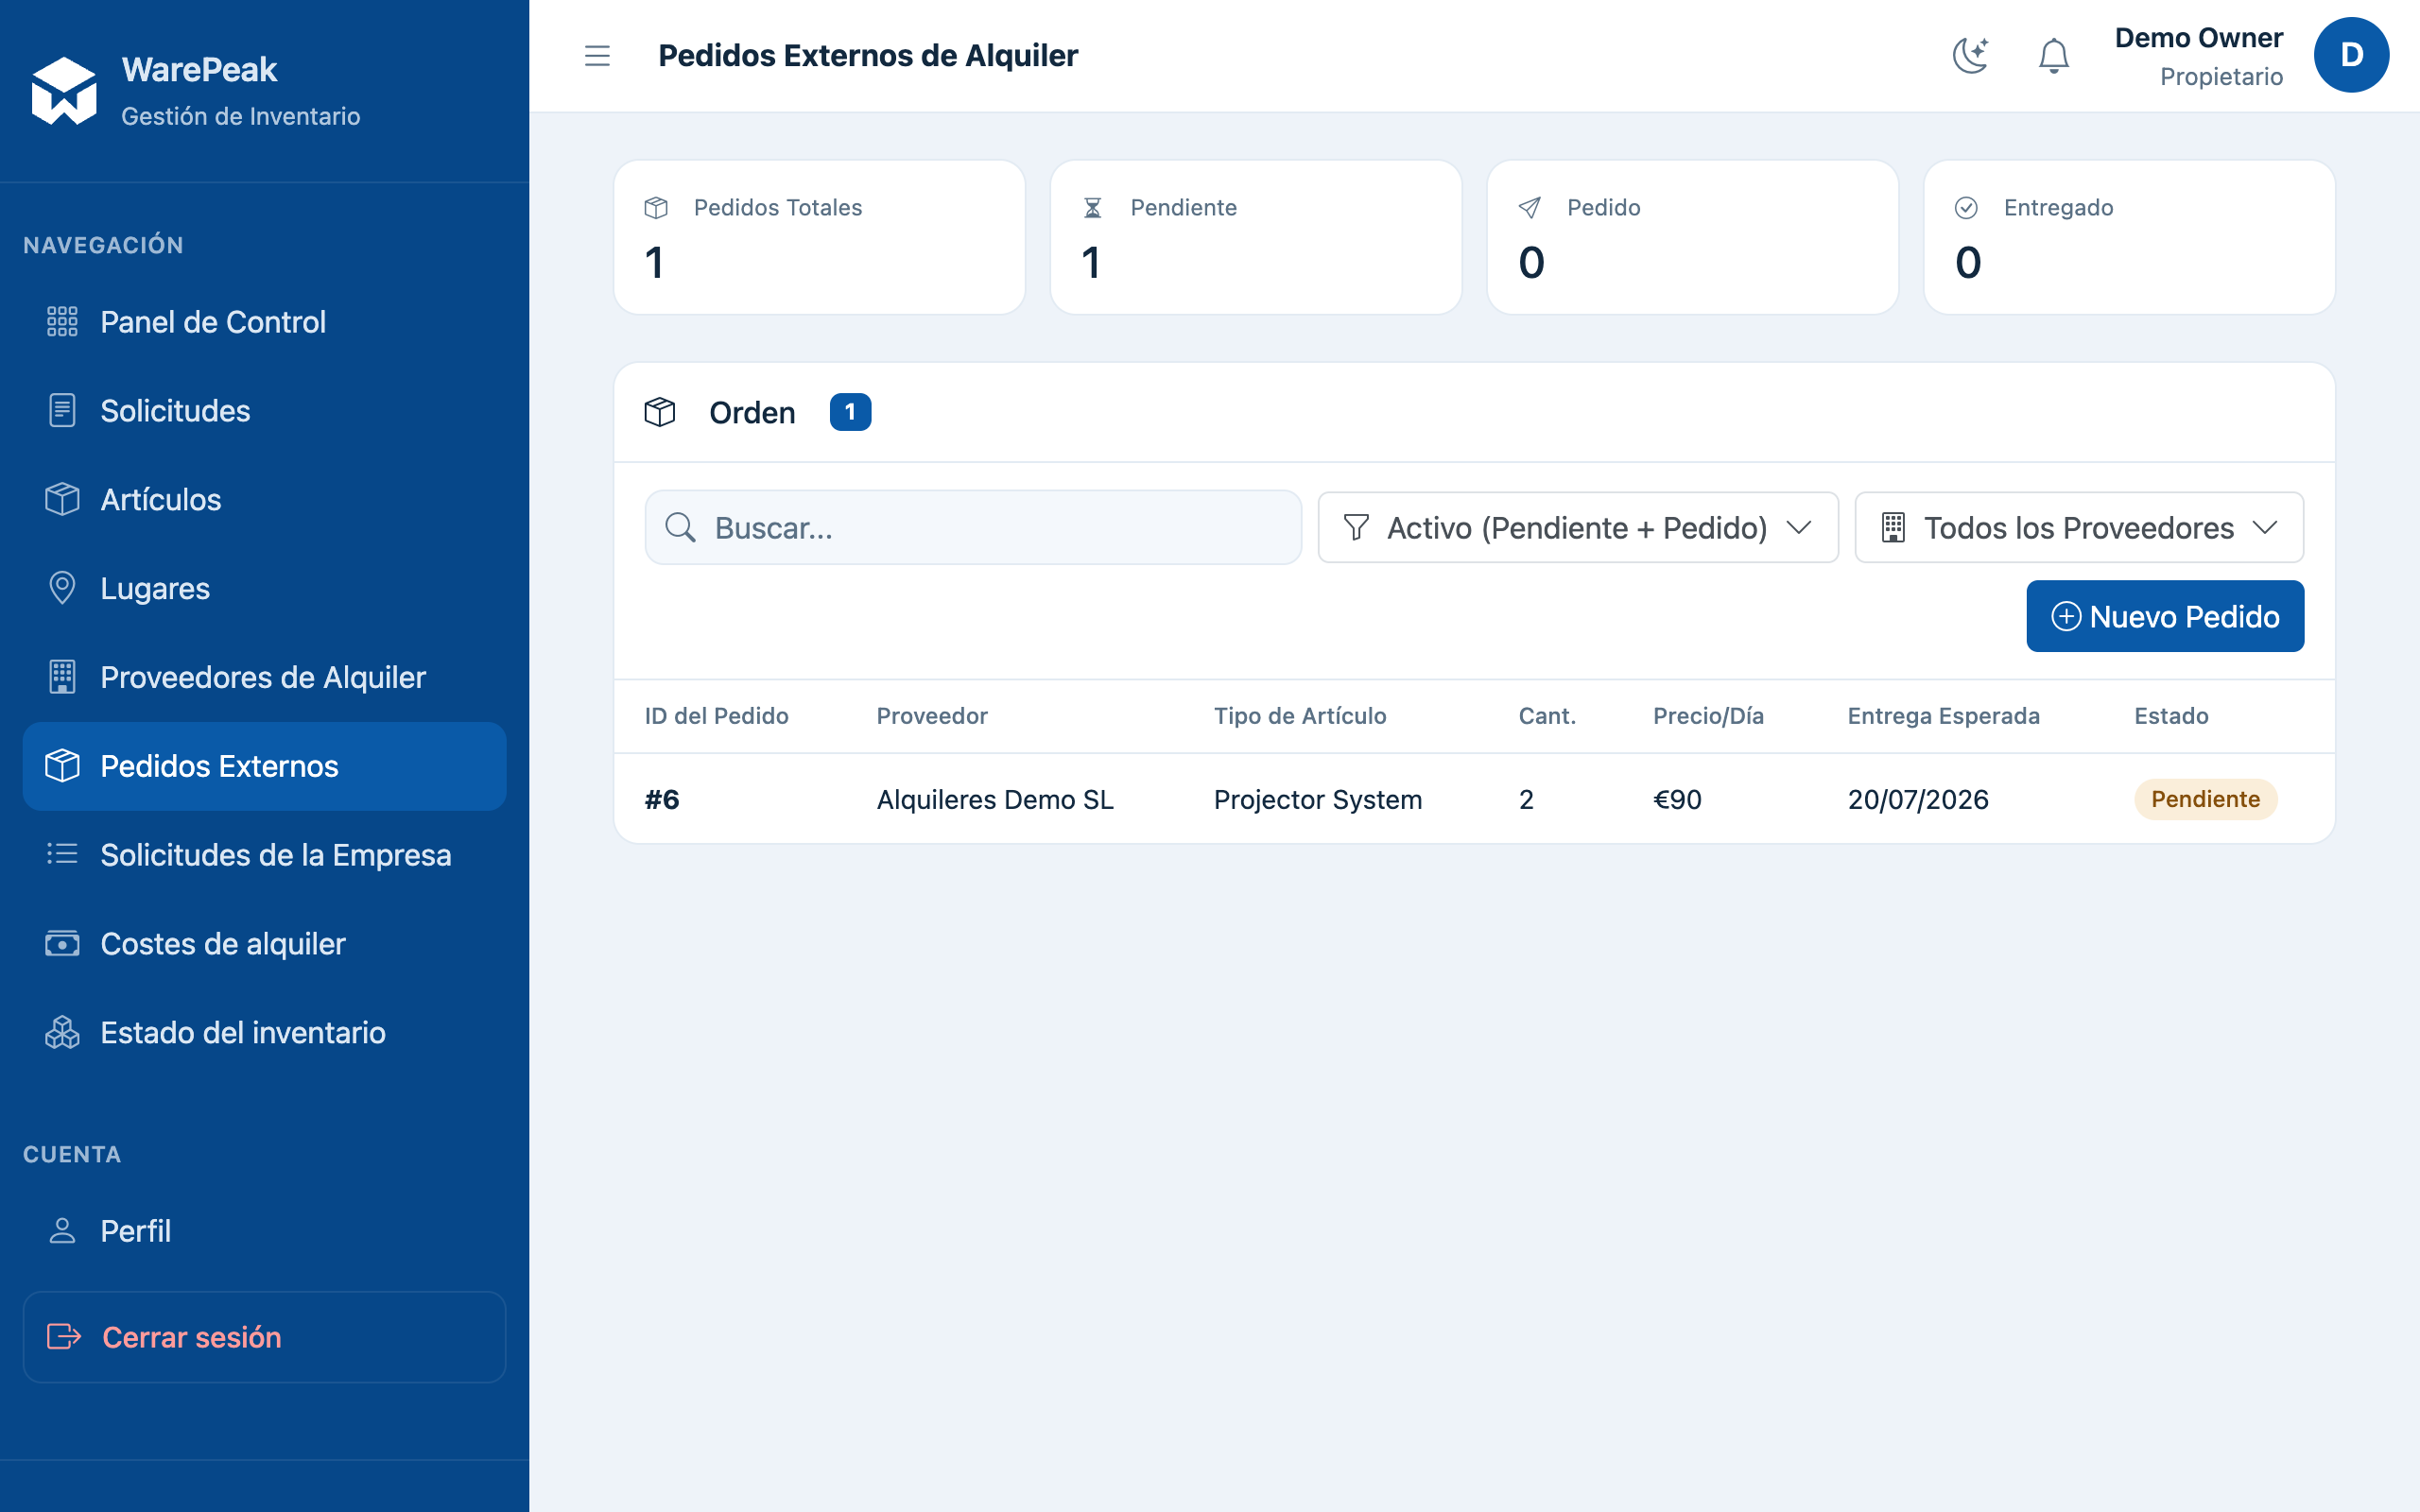Viewport: 2420px width, 1512px height.
Task: Click the Precio/Día column header
Action: tap(1708, 716)
